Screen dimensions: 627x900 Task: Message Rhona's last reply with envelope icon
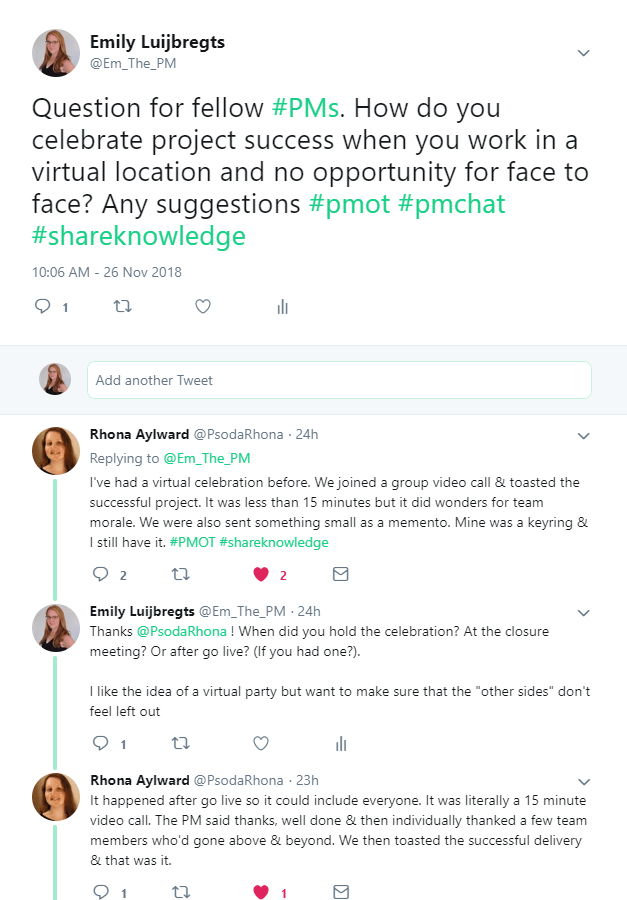[x=340, y=891]
